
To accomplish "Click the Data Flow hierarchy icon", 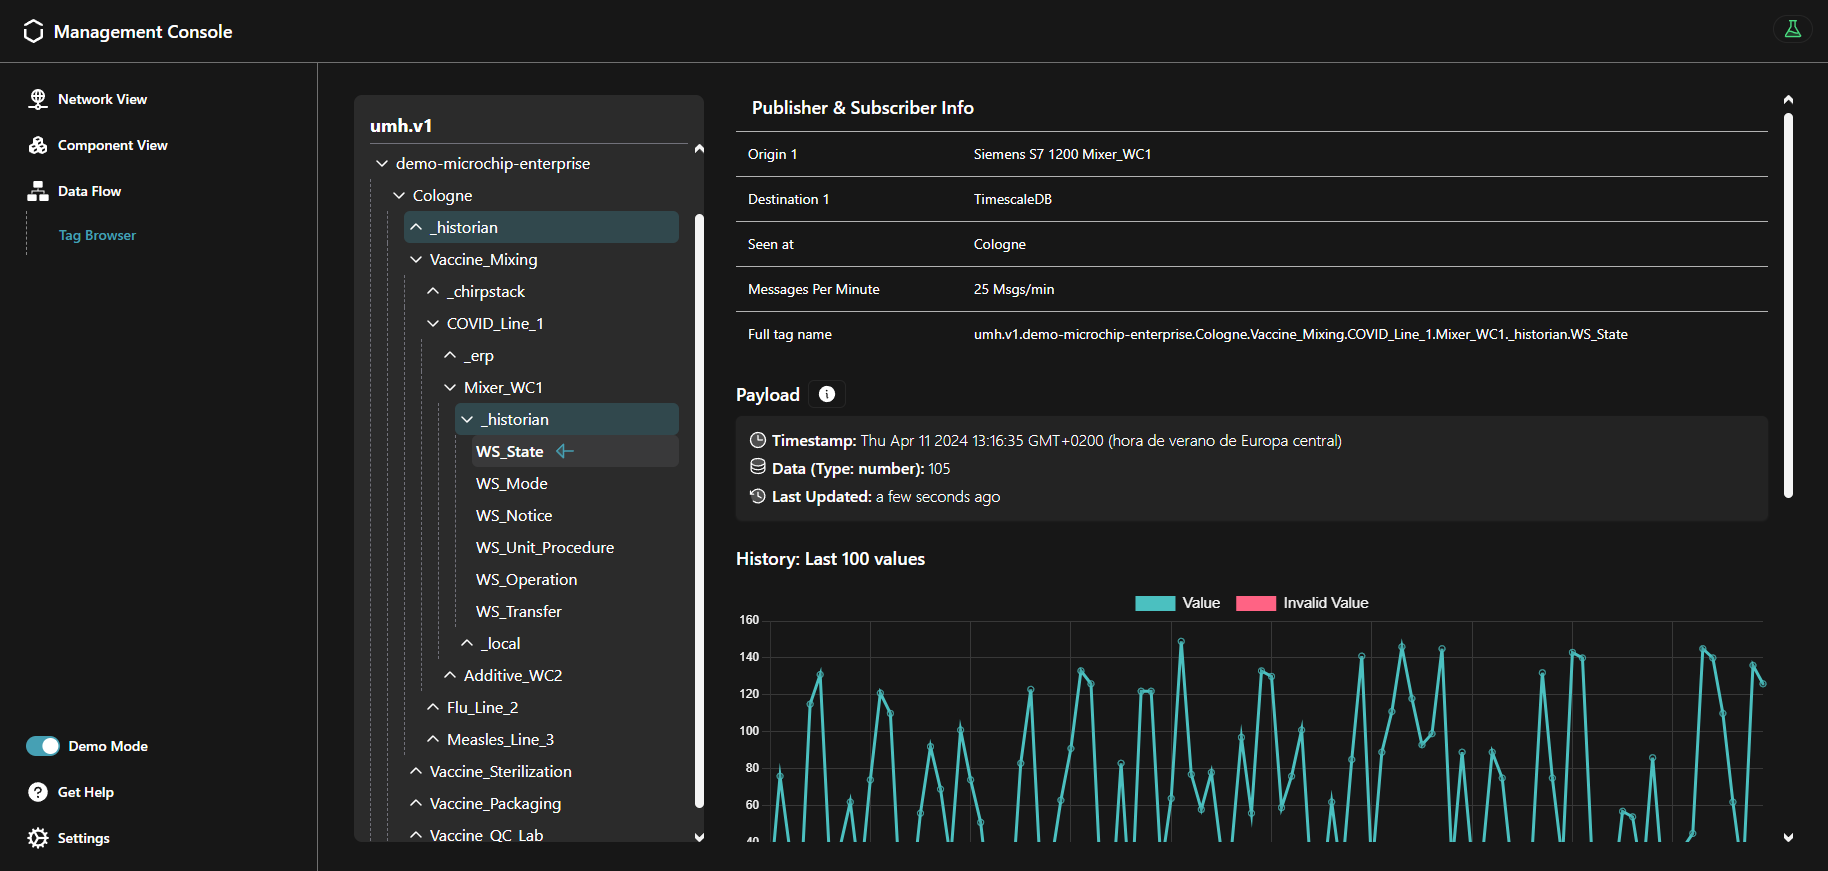I will [38, 191].
